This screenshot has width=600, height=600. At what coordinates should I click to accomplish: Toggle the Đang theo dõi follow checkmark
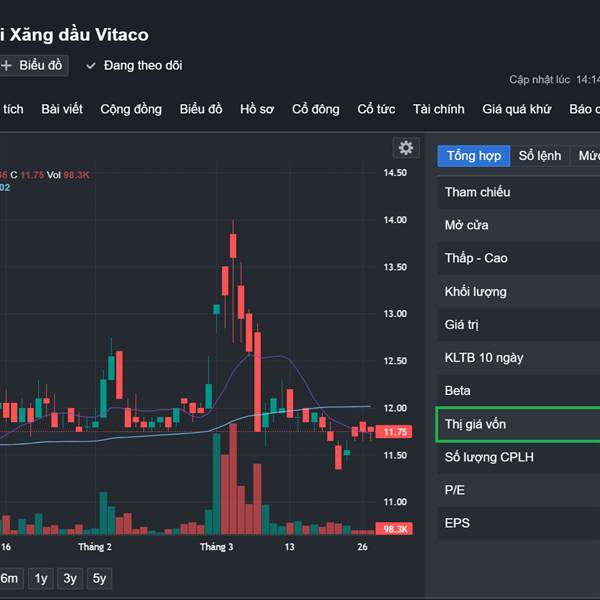tap(91, 65)
